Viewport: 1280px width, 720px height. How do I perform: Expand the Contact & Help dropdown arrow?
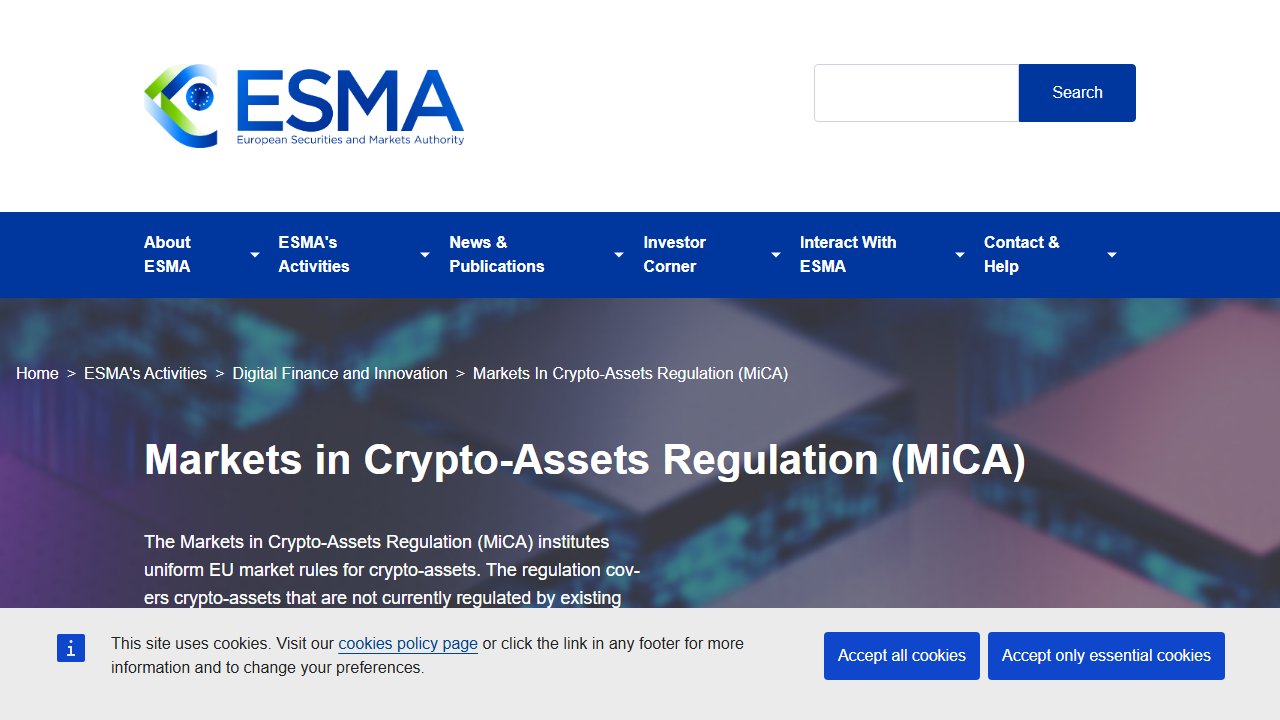1112,255
